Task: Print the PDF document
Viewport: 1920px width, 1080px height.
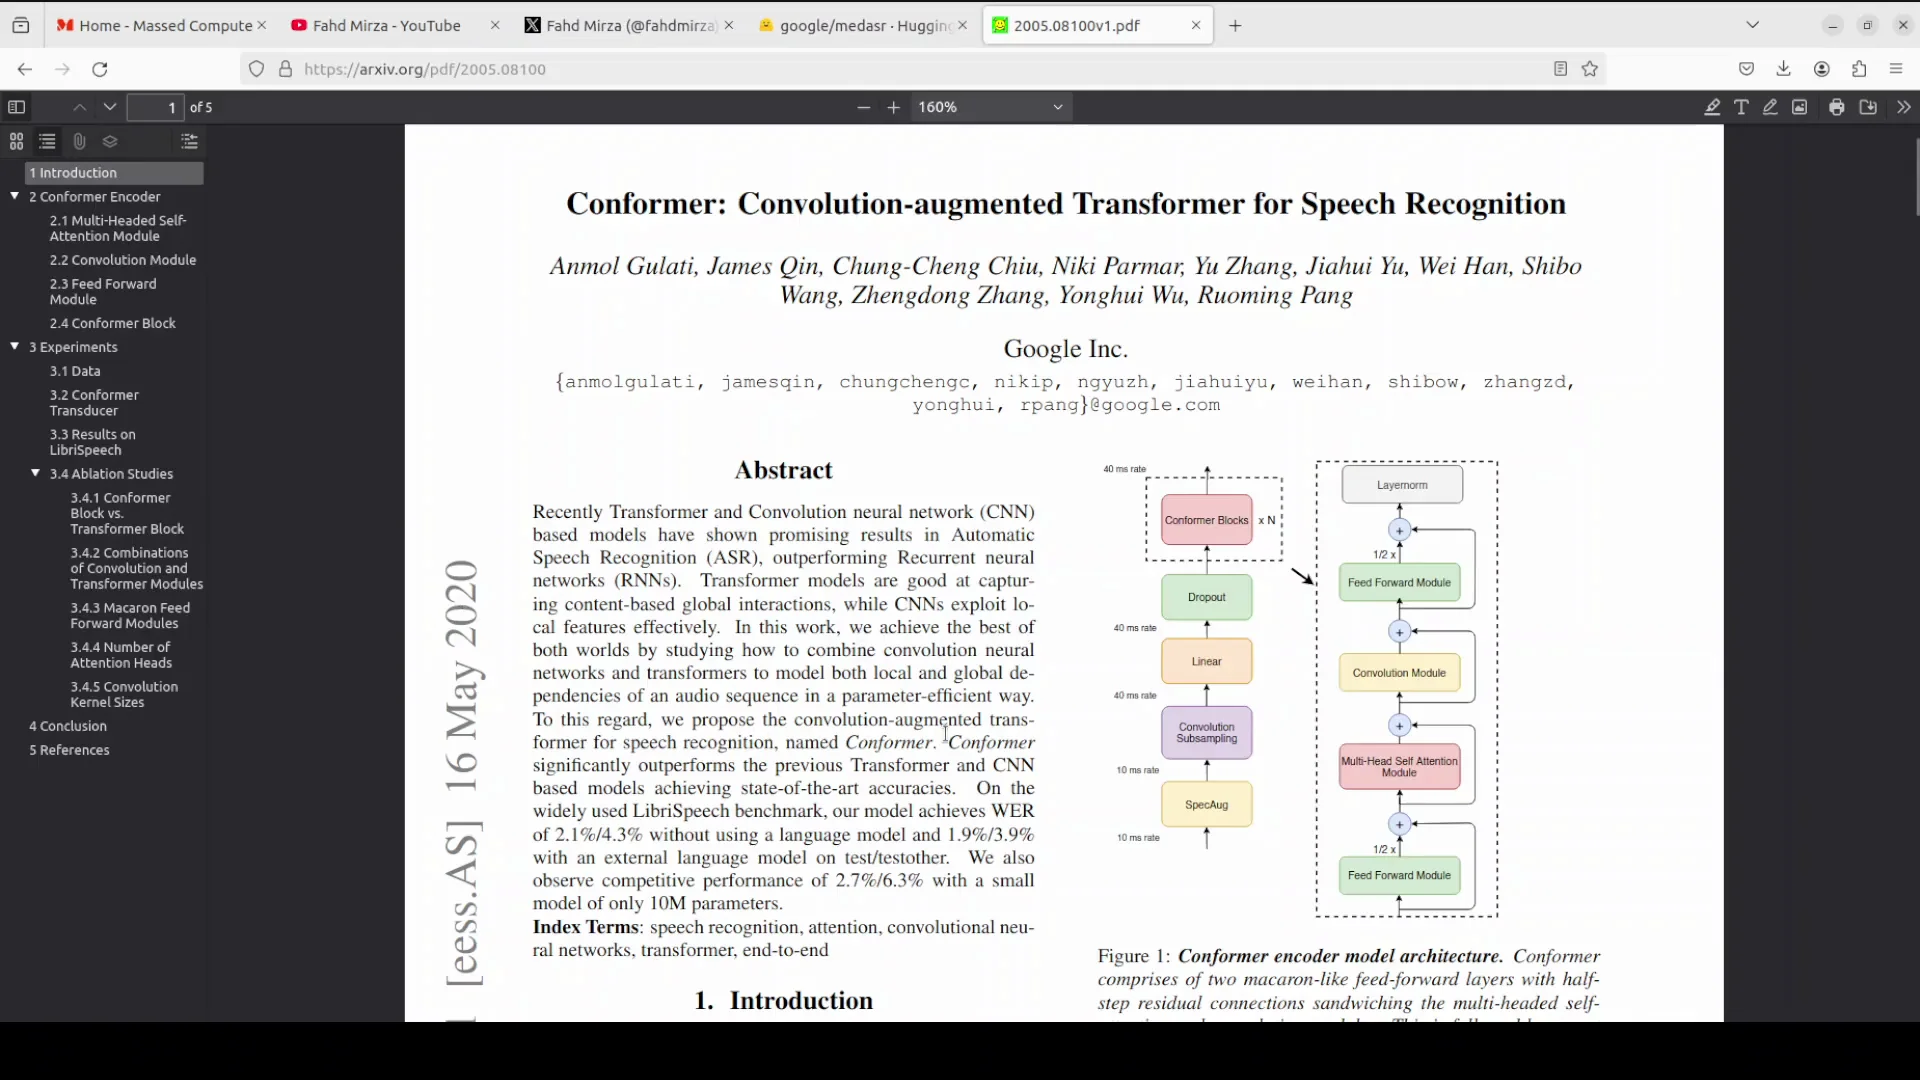Action: [1837, 107]
